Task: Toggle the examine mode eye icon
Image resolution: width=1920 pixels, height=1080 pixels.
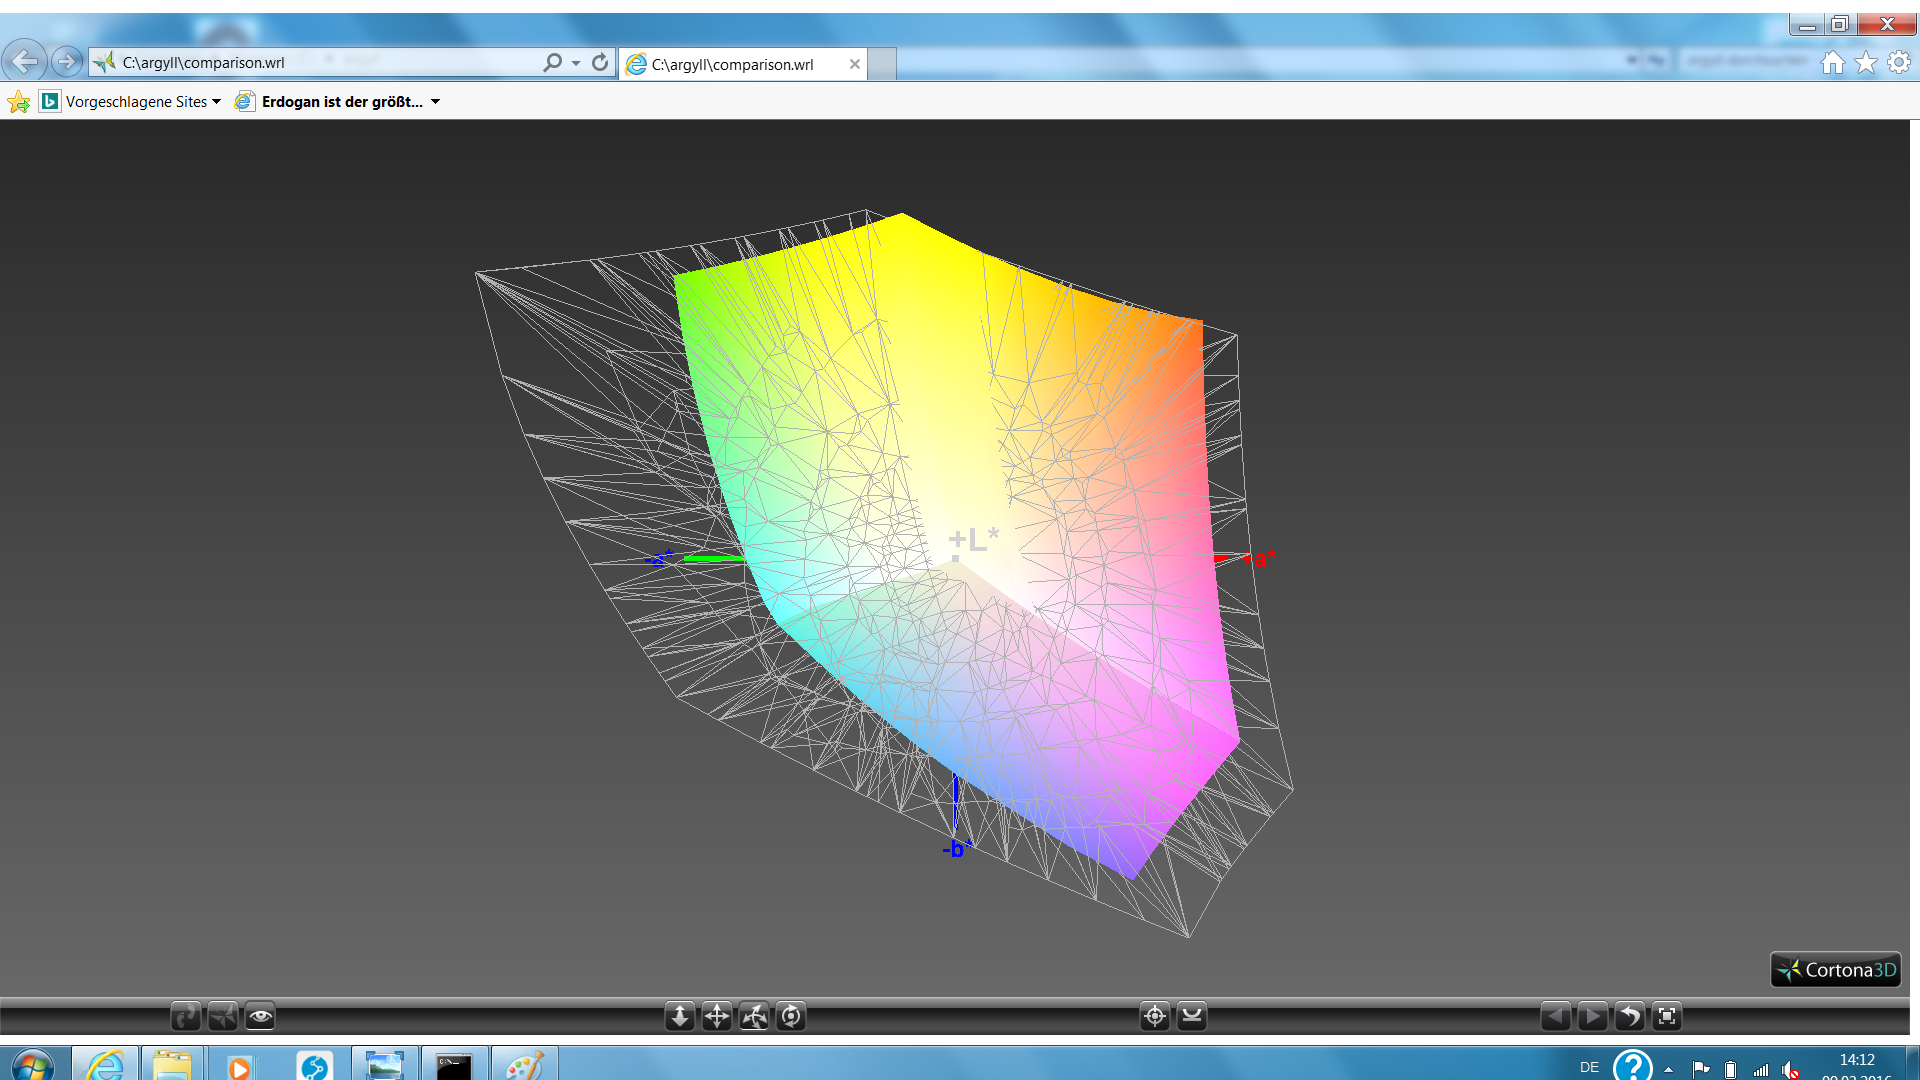Action: (x=260, y=1017)
